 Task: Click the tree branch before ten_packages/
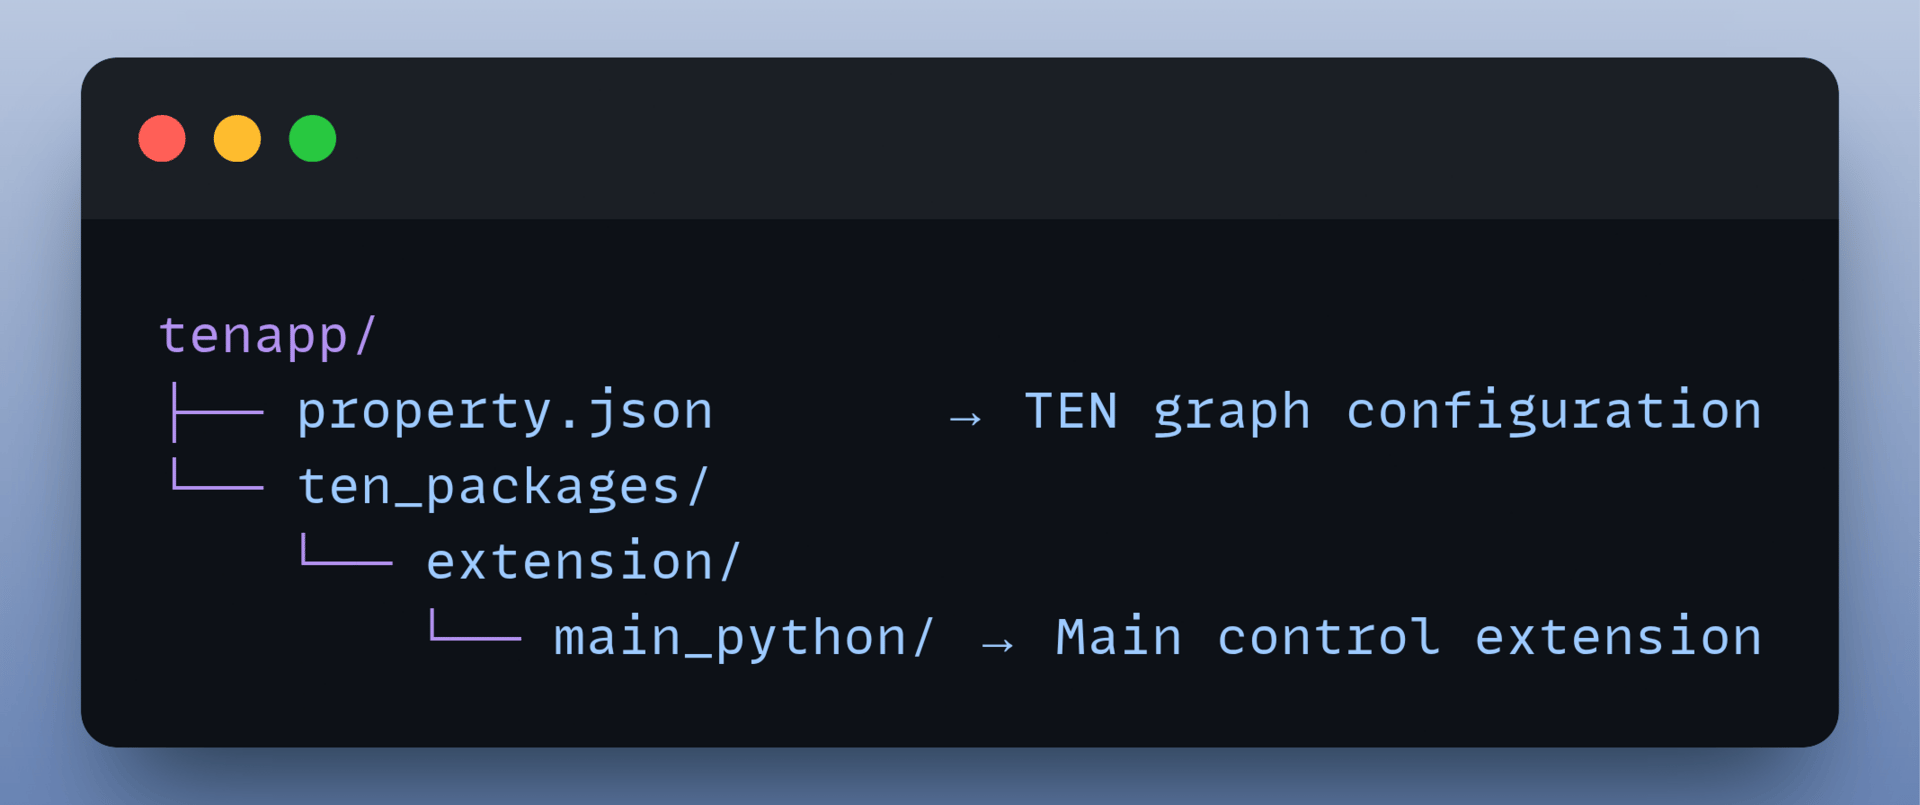[217, 474]
